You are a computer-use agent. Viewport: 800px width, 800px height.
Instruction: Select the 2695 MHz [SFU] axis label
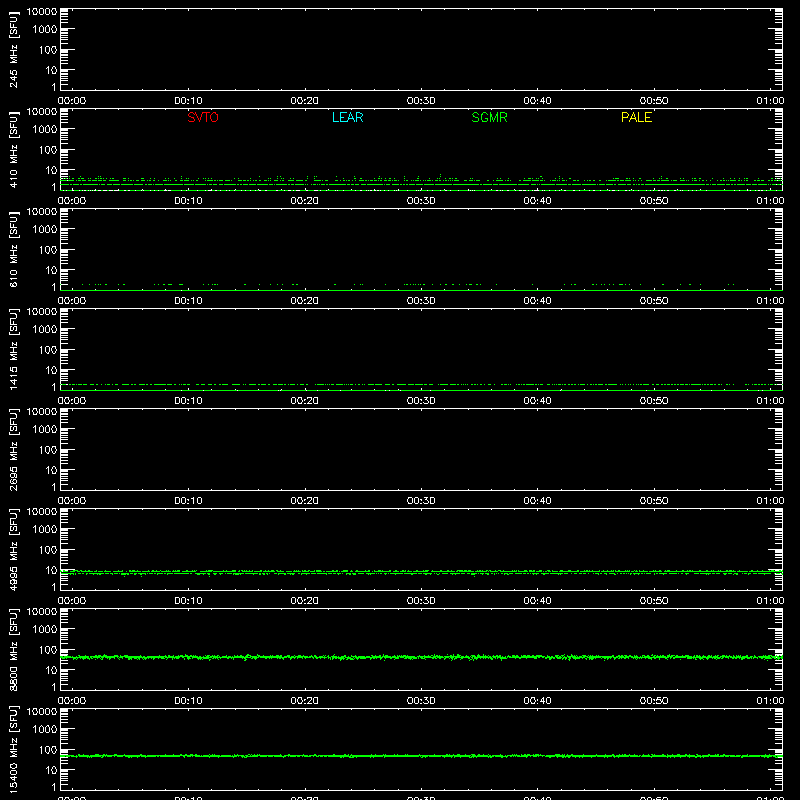(x=13, y=449)
